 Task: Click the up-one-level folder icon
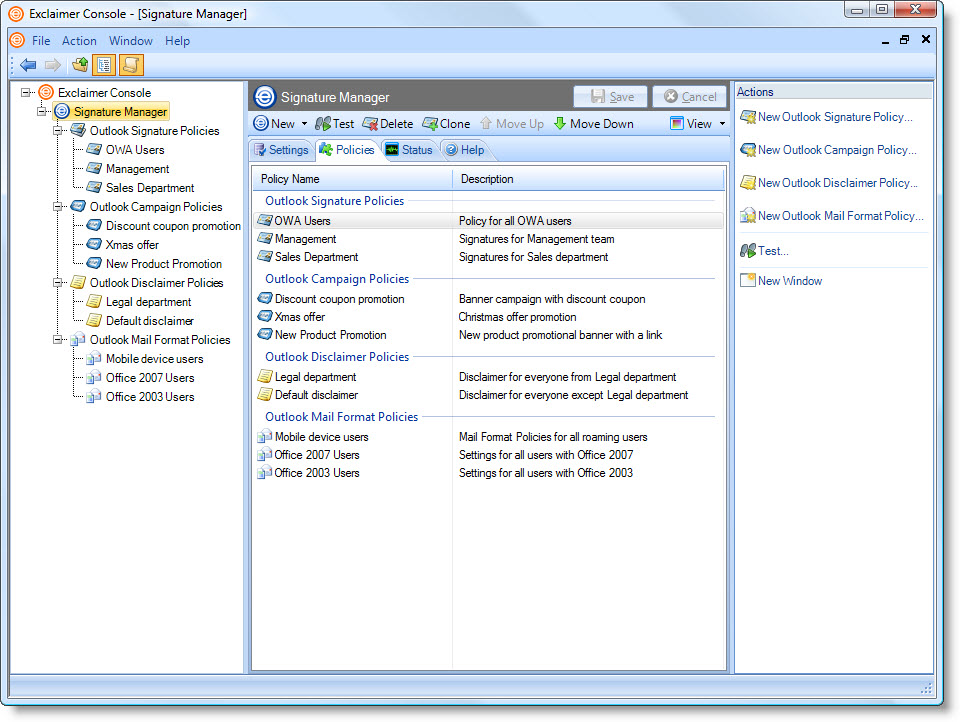80,65
